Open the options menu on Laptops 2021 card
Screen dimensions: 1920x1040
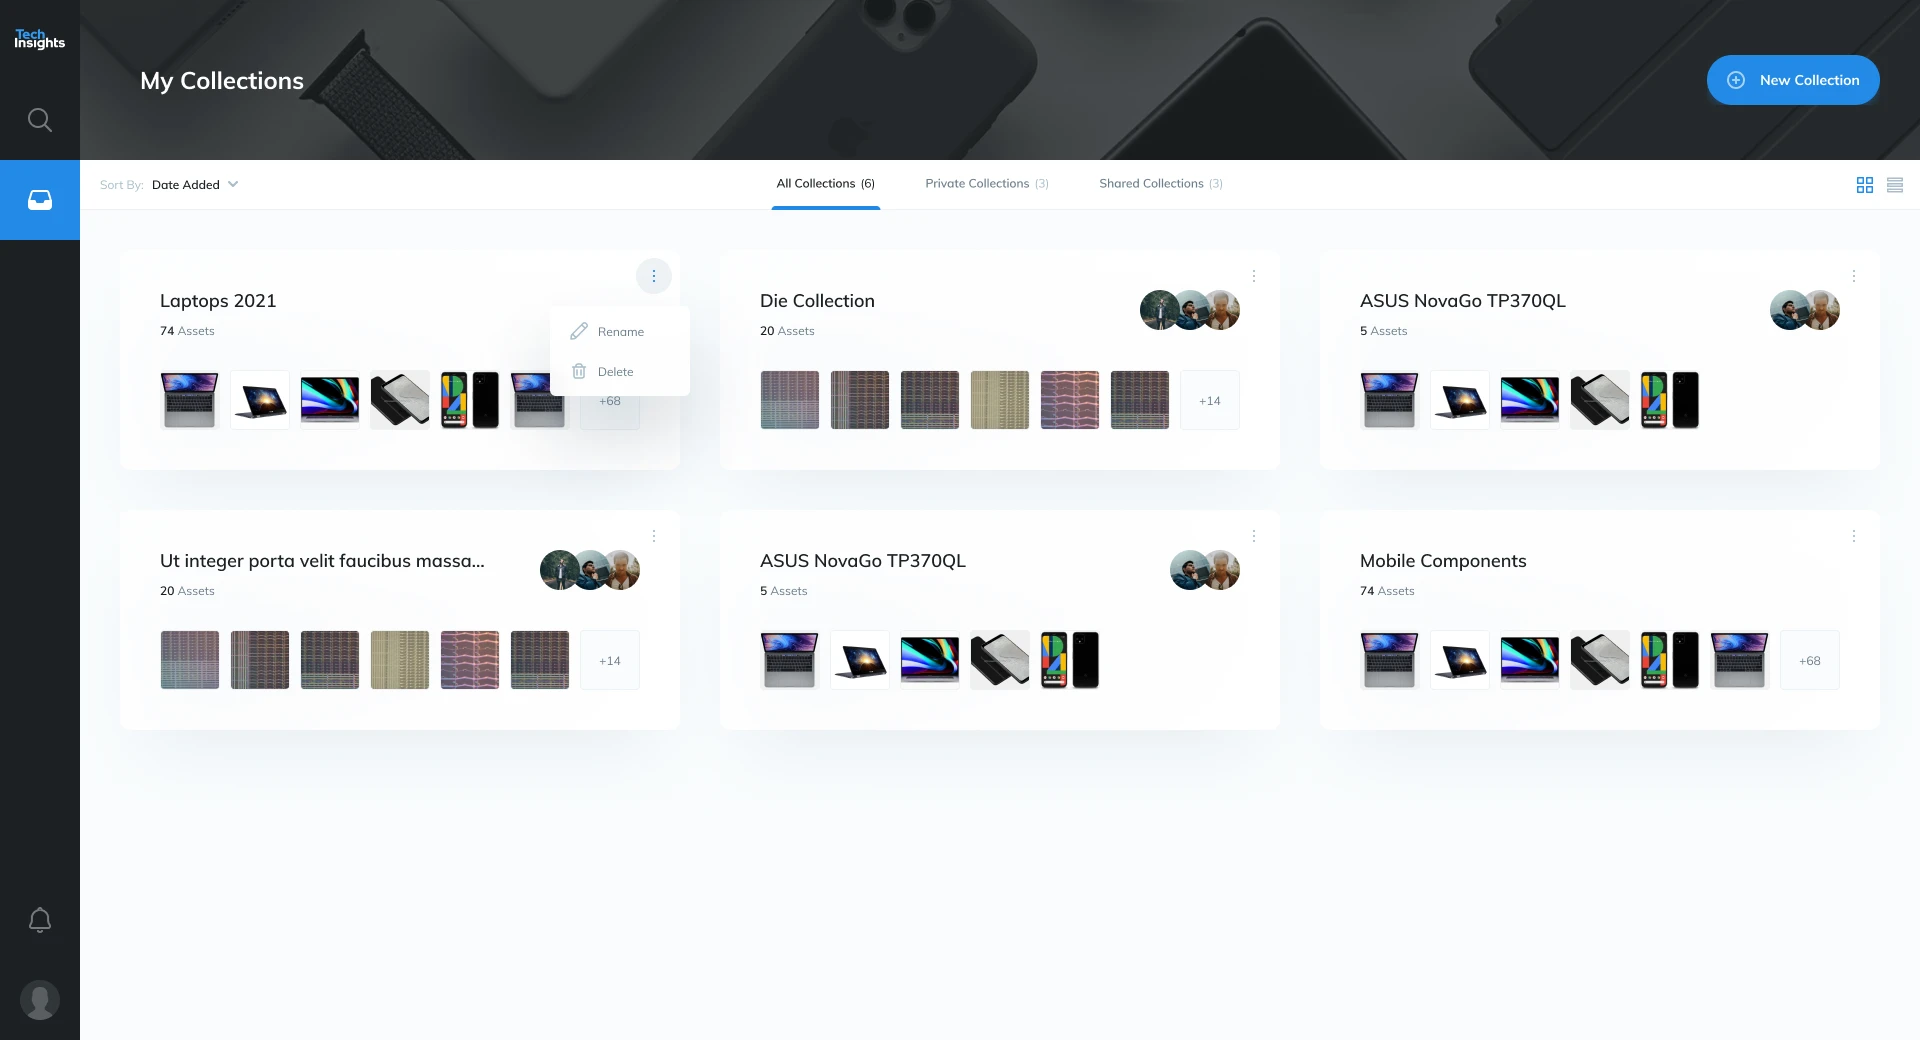(654, 275)
